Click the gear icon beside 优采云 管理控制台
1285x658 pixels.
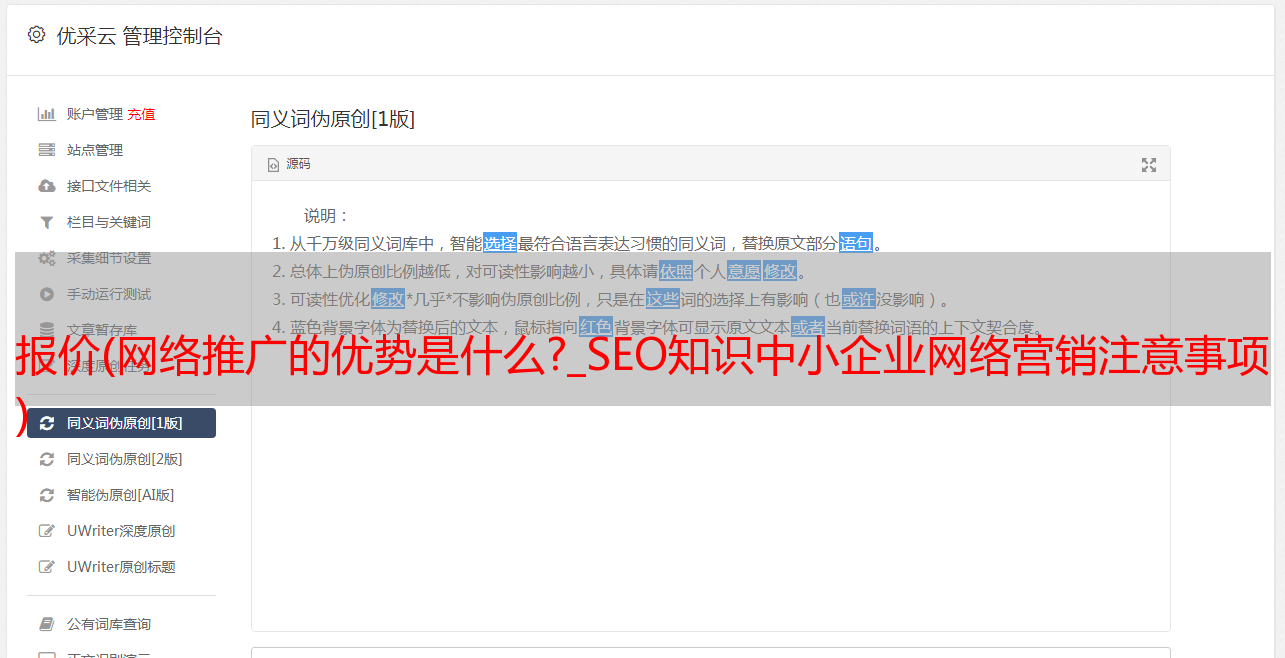tap(36, 35)
